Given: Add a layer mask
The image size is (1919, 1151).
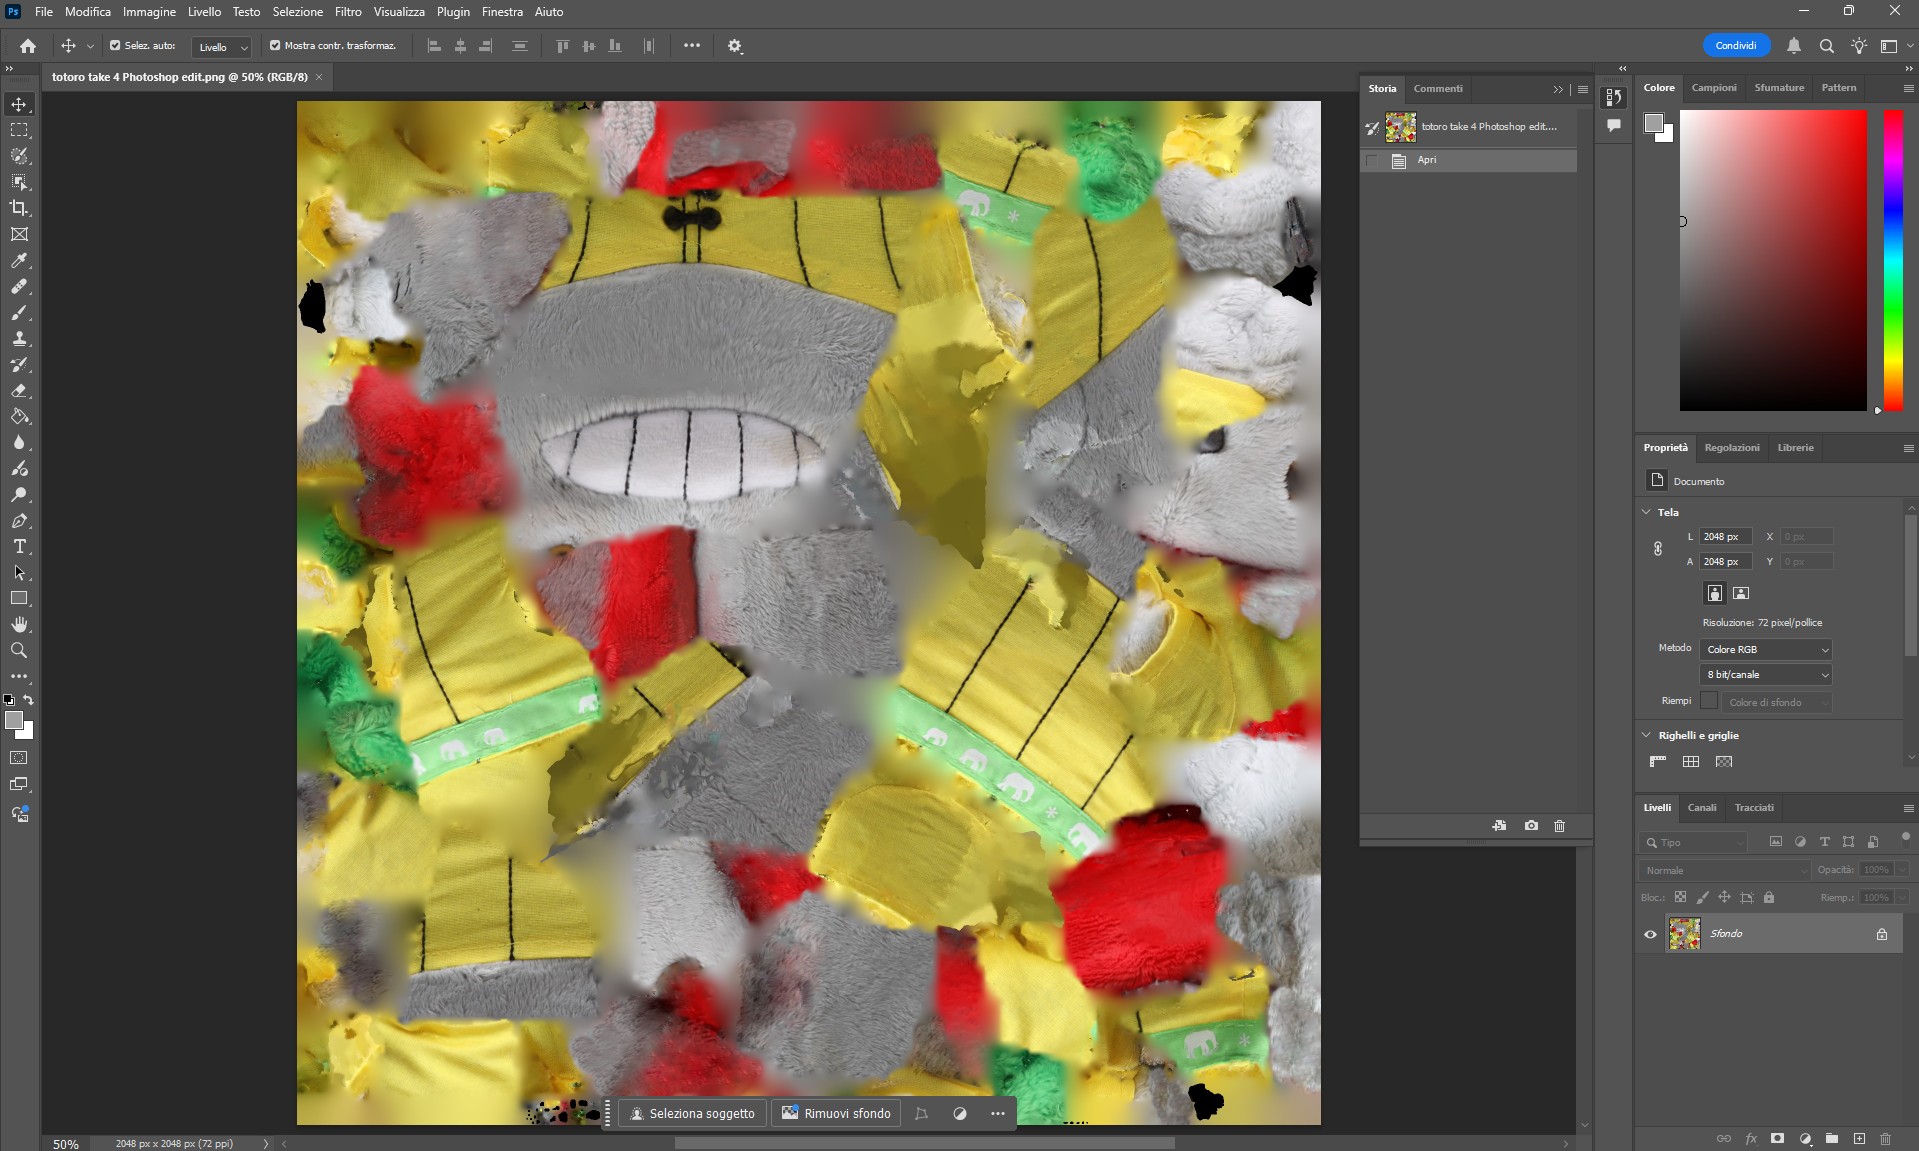Looking at the screenshot, I should (x=1777, y=1138).
